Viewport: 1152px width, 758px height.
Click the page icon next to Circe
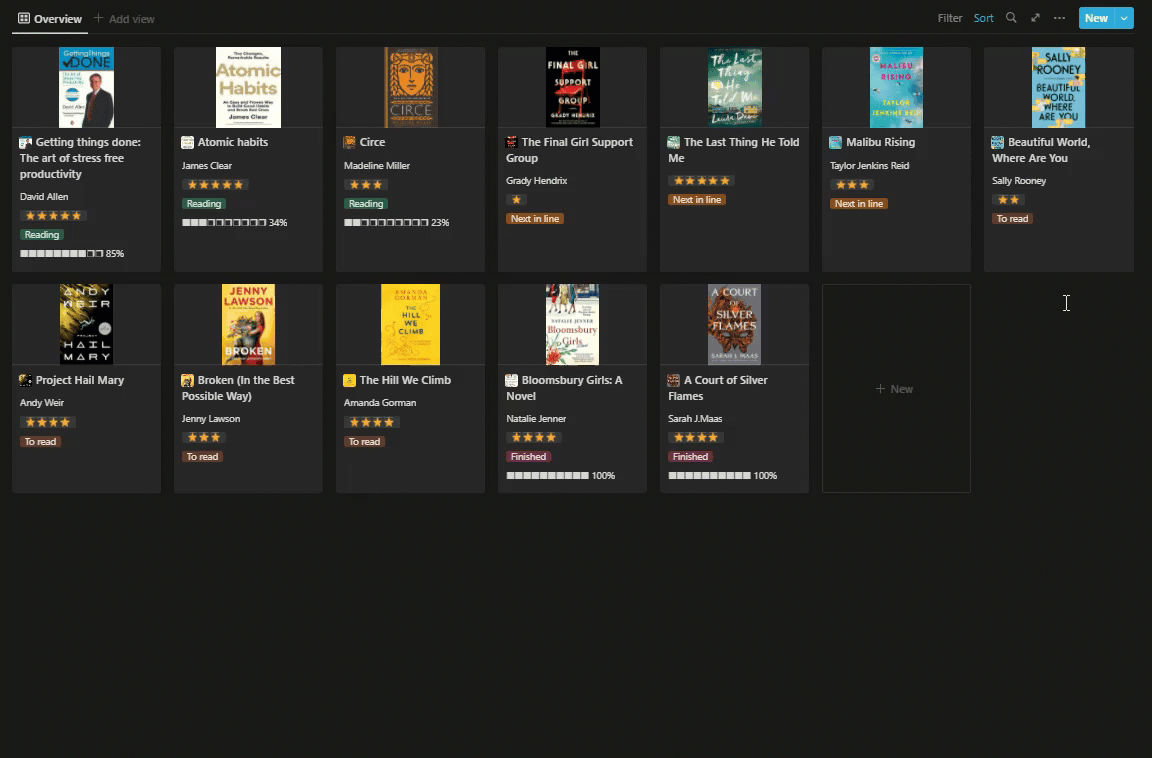350,142
